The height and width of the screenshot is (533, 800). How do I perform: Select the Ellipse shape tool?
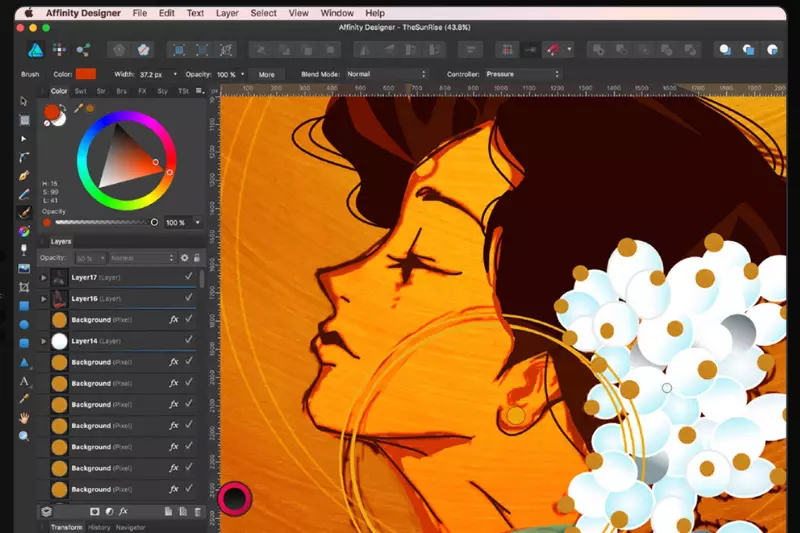pos(24,324)
